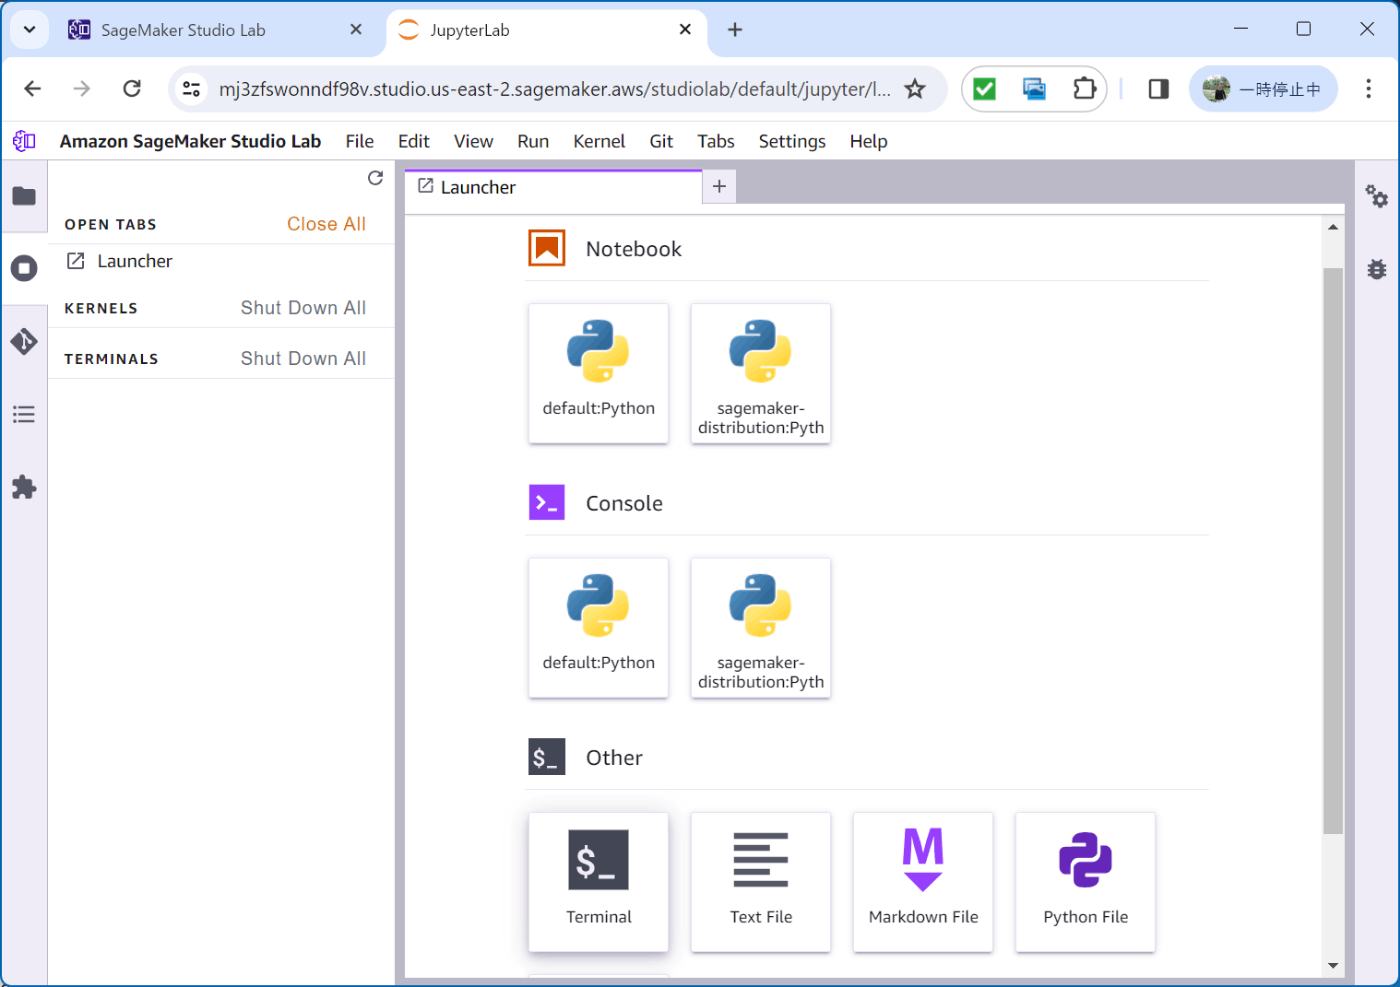The width and height of the screenshot is (1400, 987).
Task: Open a new browser tab
Action: tap(735, 30)
